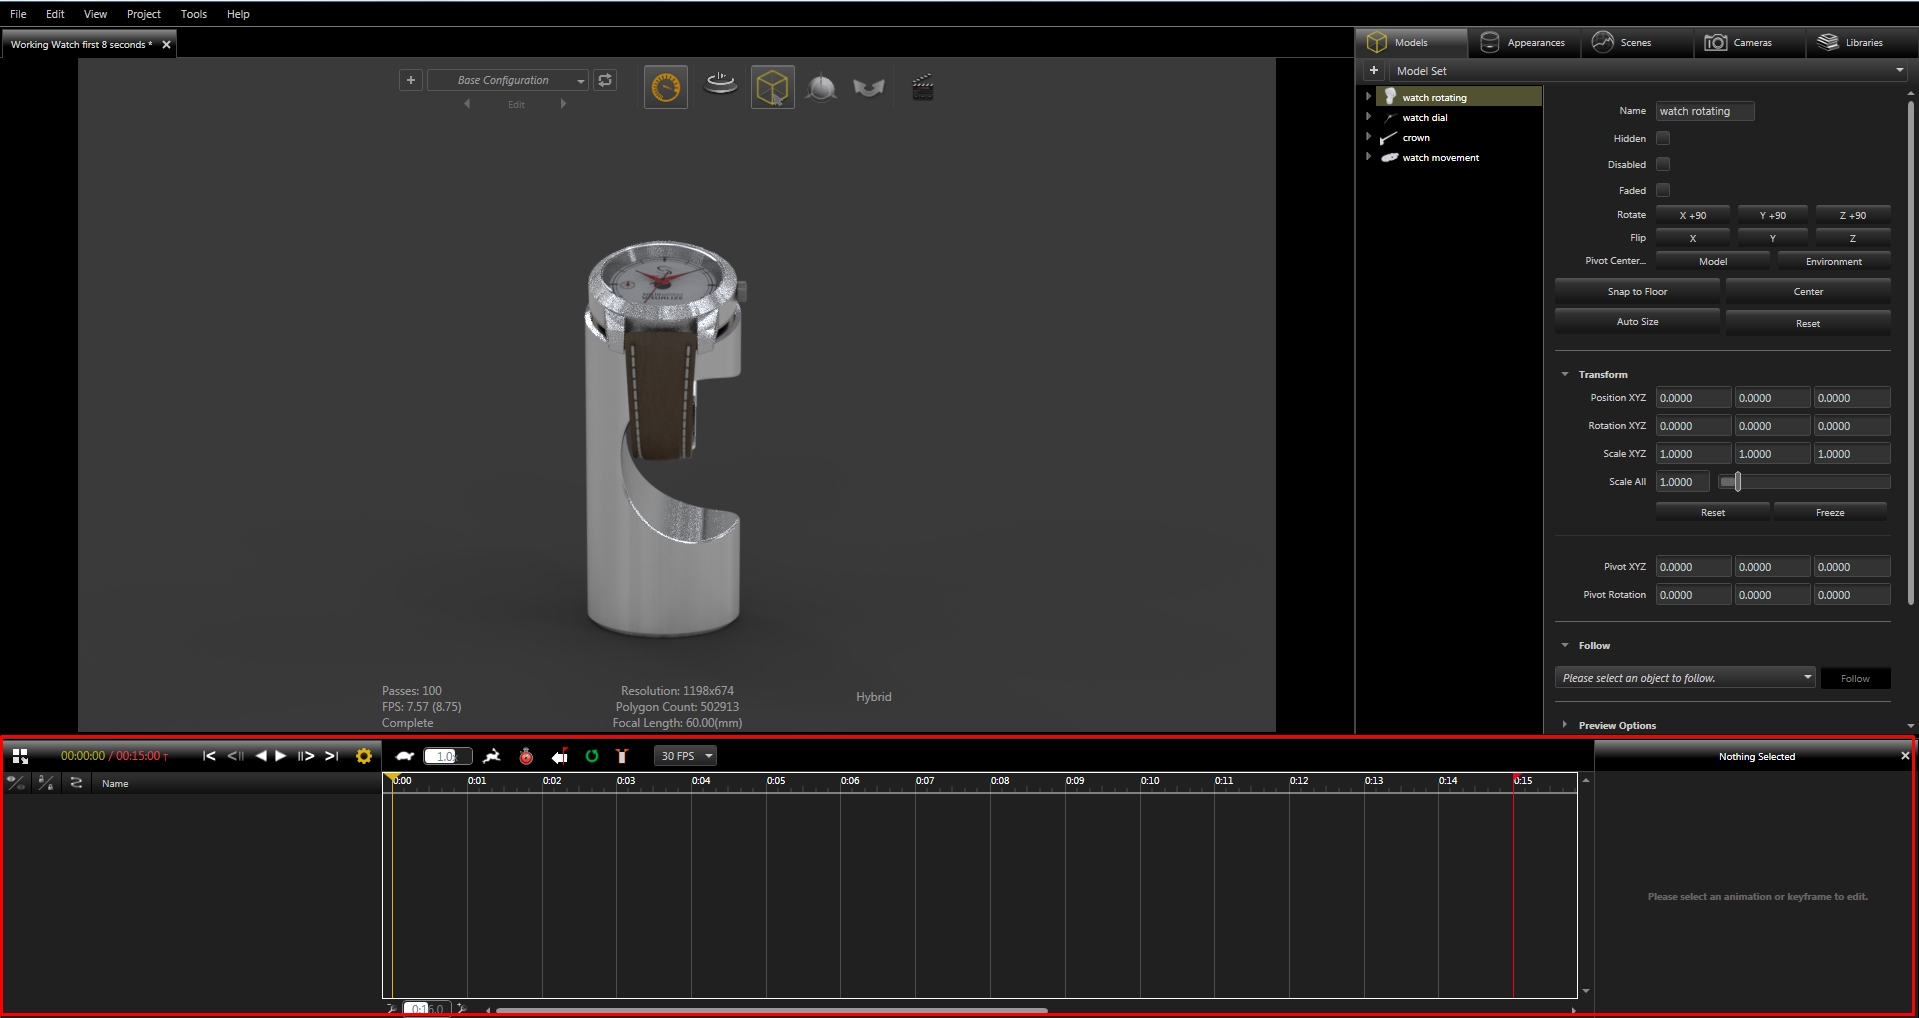Select the yellow cube object manipulation tool
Screen dimensions: 1919x1018
[x=772, y=88]
